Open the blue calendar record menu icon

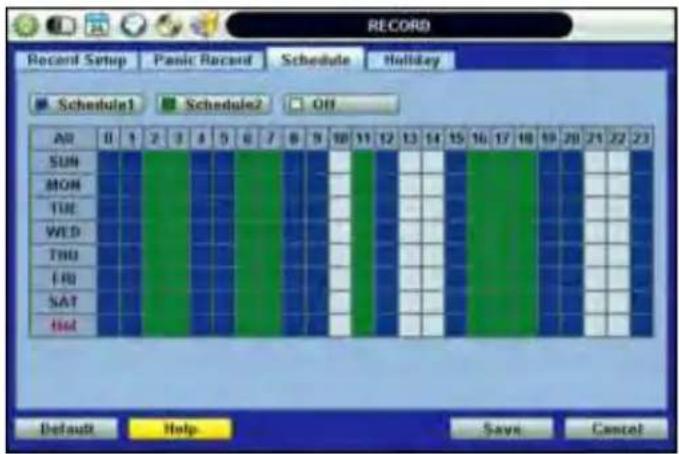click(x=97, y=25)
